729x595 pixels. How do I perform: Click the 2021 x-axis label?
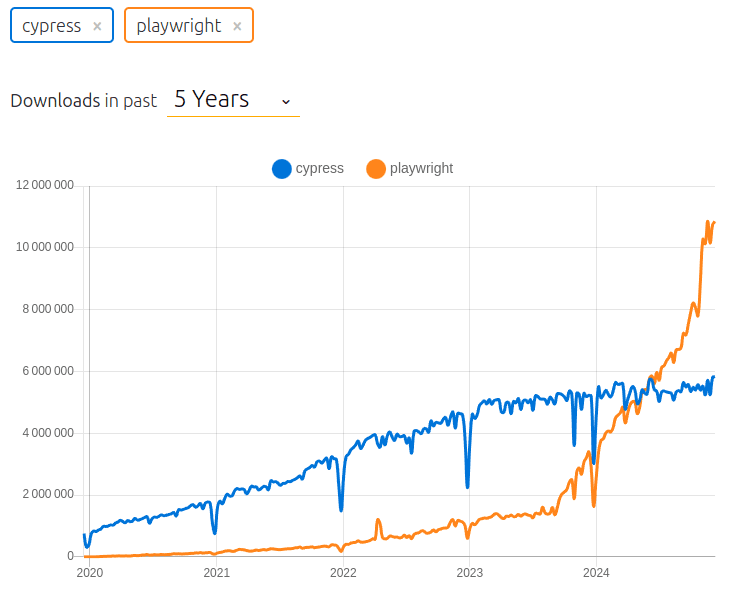pos(217,573)
